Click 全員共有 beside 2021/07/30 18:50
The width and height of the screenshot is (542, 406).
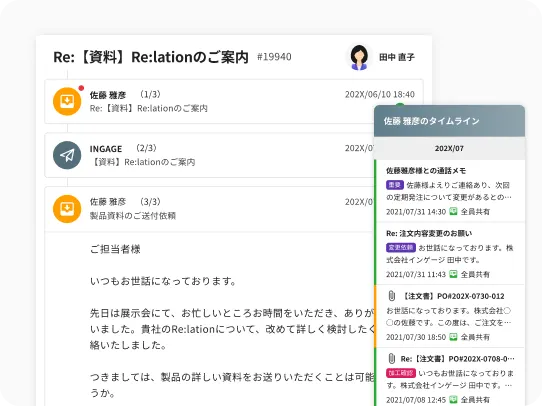[475, 337]
